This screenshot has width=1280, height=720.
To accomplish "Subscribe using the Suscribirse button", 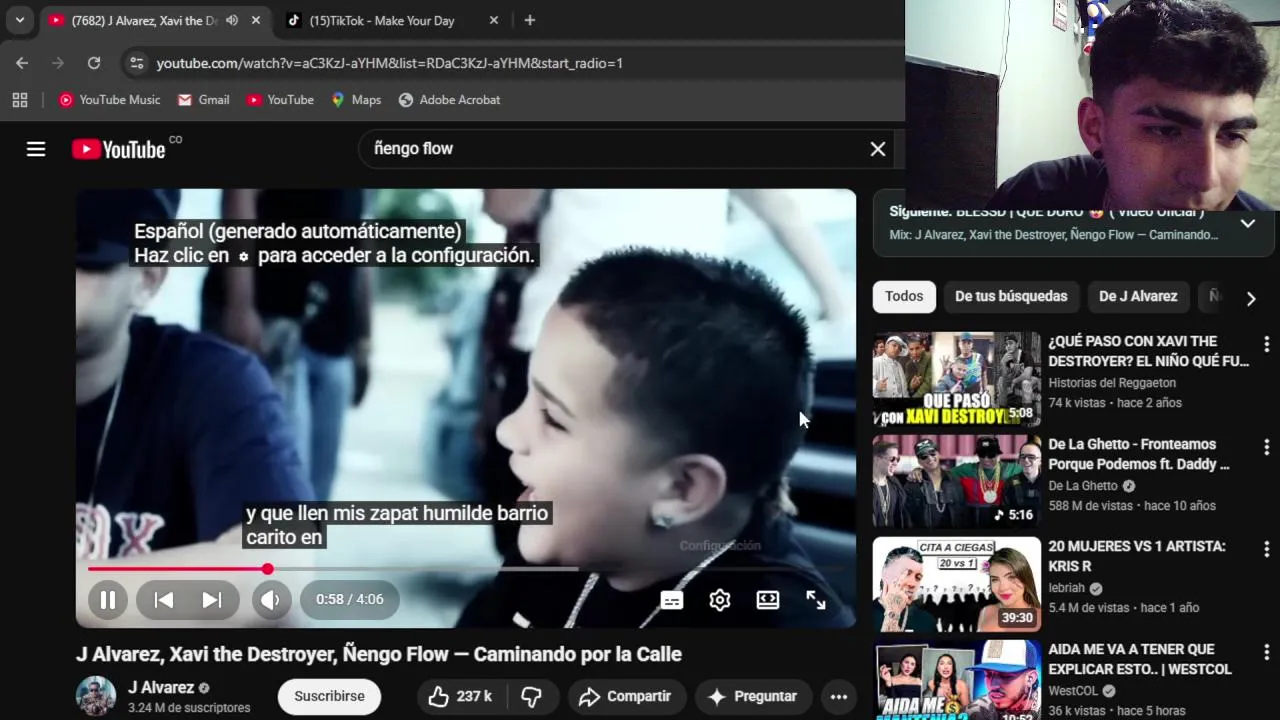I will point(329,696).
